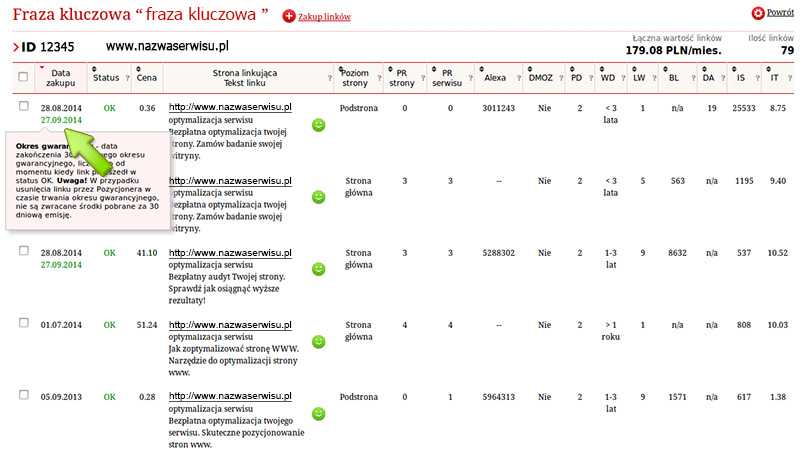Image resolution: width=800 pixels, height=459 pixels.
Task: Open the www.nazwaserwisu.pl link in the 01.07.2014 row
Action: tap(229, 324)
